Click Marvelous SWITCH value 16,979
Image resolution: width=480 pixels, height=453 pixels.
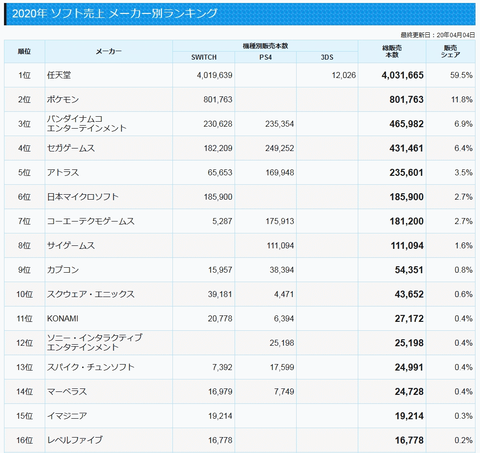click(x=220, y=392)
